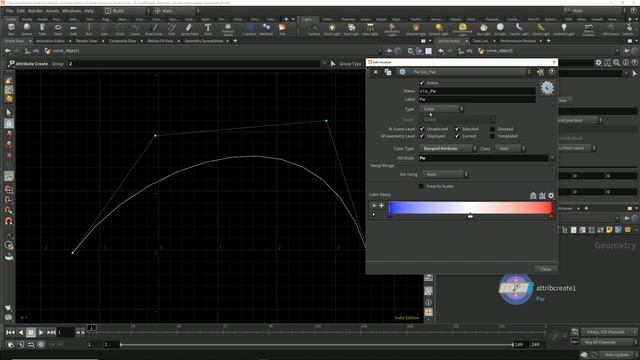
Task: Switch to the Geometry Spreadsheet tab
Action: (204, 41)
